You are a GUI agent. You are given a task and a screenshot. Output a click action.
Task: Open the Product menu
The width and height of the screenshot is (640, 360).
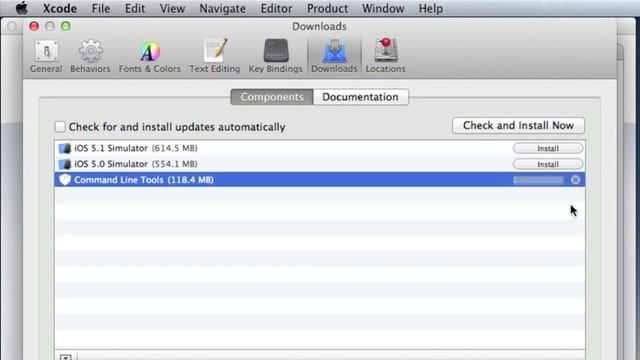(x=327, y=8)
